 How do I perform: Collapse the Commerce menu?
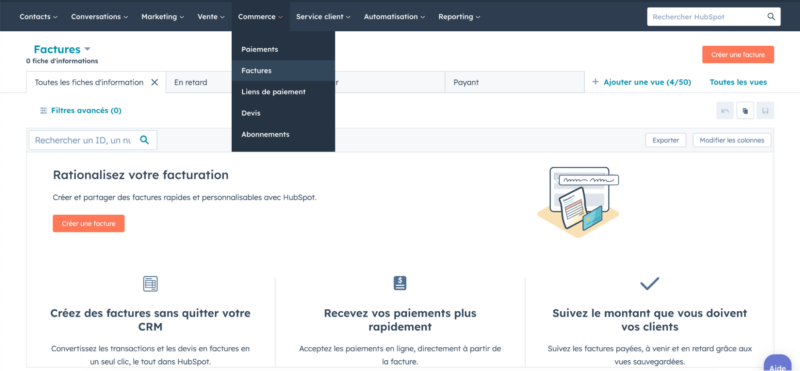260,16
